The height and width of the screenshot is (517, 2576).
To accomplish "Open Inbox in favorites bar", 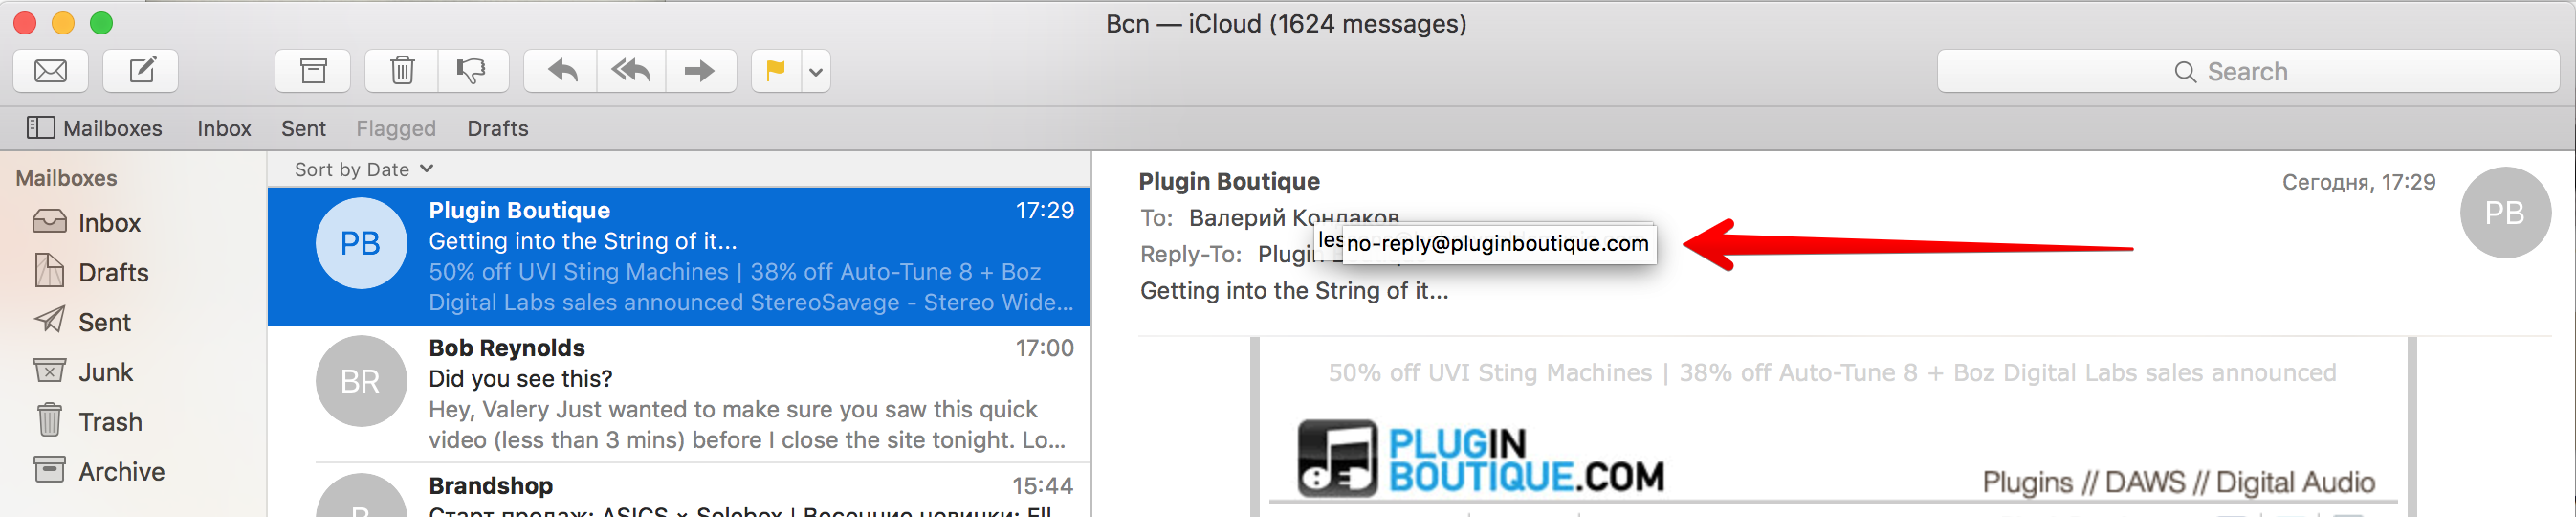I will (x=224, y=128).
